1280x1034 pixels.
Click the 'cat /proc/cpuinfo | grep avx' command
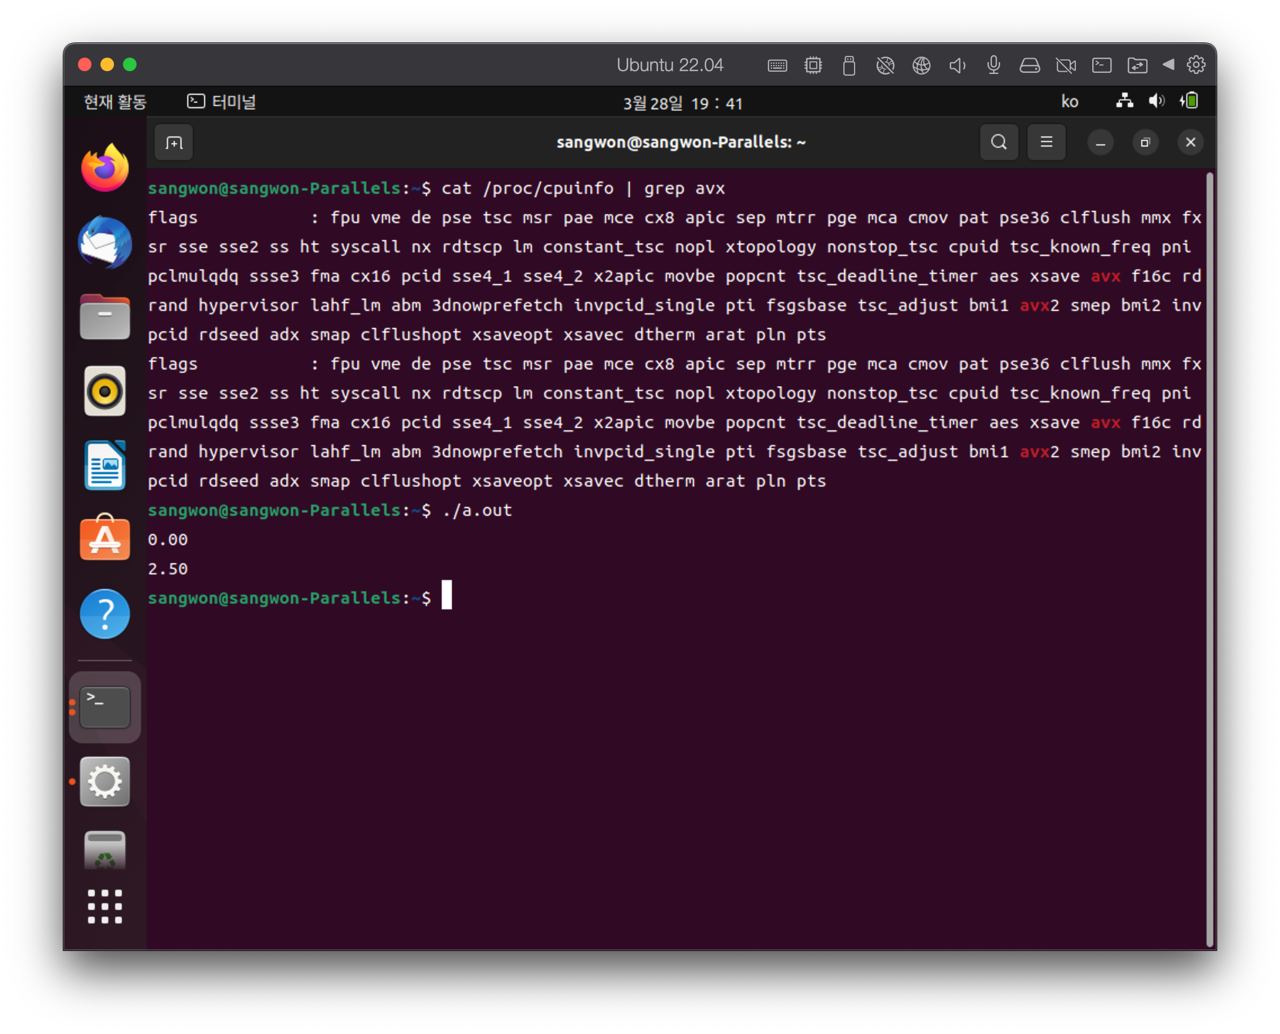pyautogui.click(x=583, y=188)
